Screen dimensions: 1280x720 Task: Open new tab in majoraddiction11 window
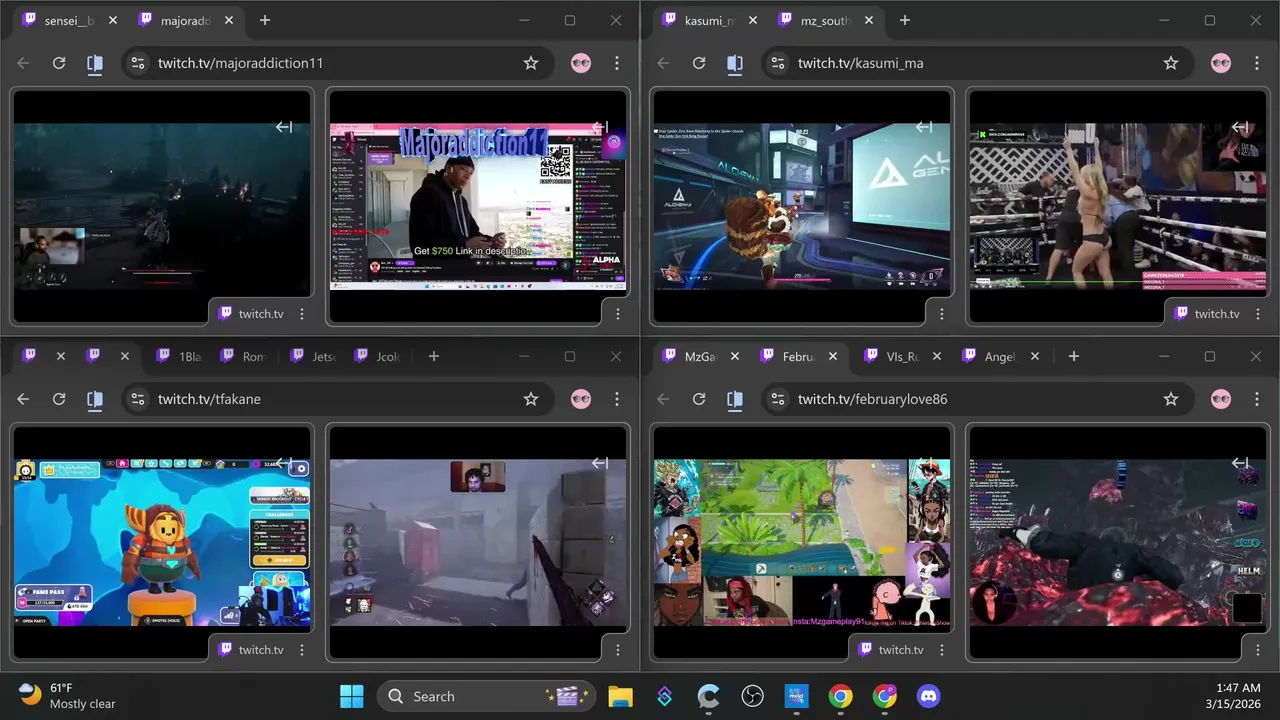(x=265, y=20)
